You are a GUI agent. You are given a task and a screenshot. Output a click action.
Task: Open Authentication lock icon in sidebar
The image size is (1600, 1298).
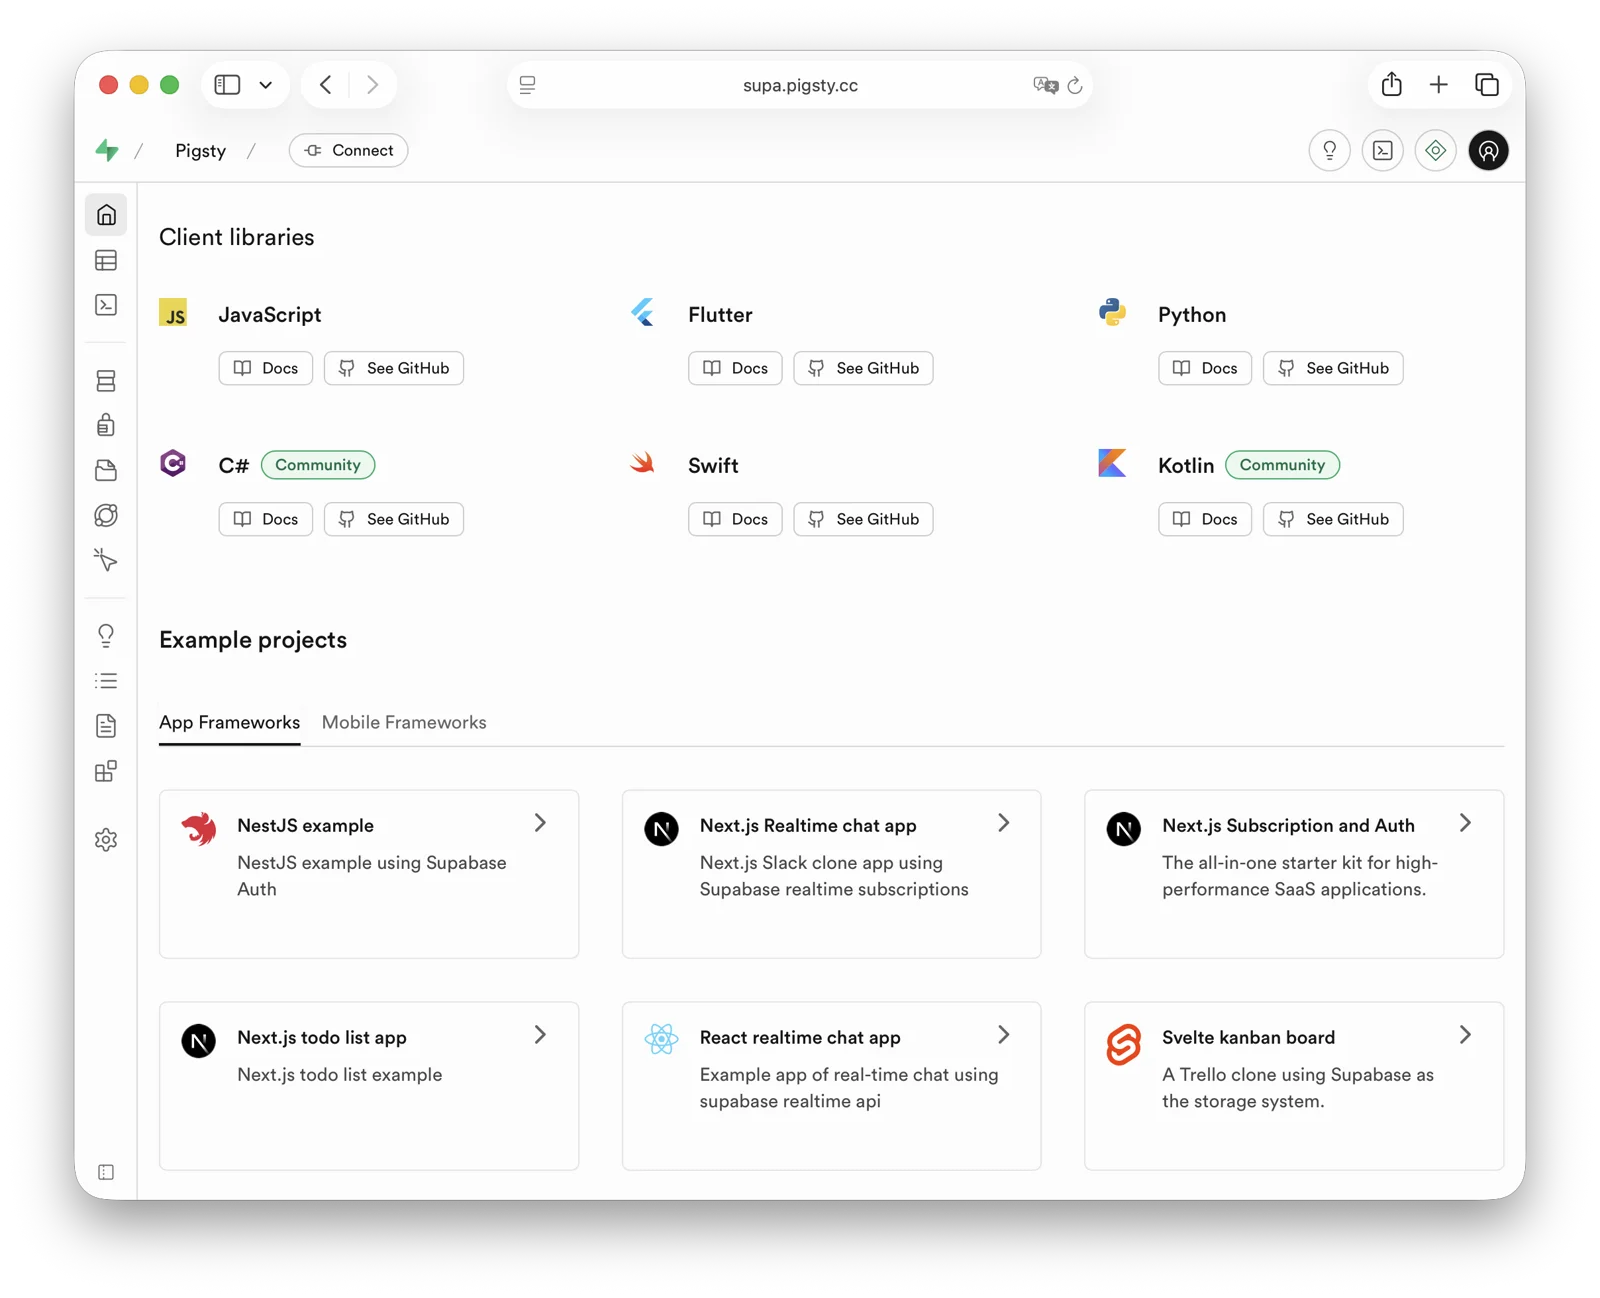point(106,426)
